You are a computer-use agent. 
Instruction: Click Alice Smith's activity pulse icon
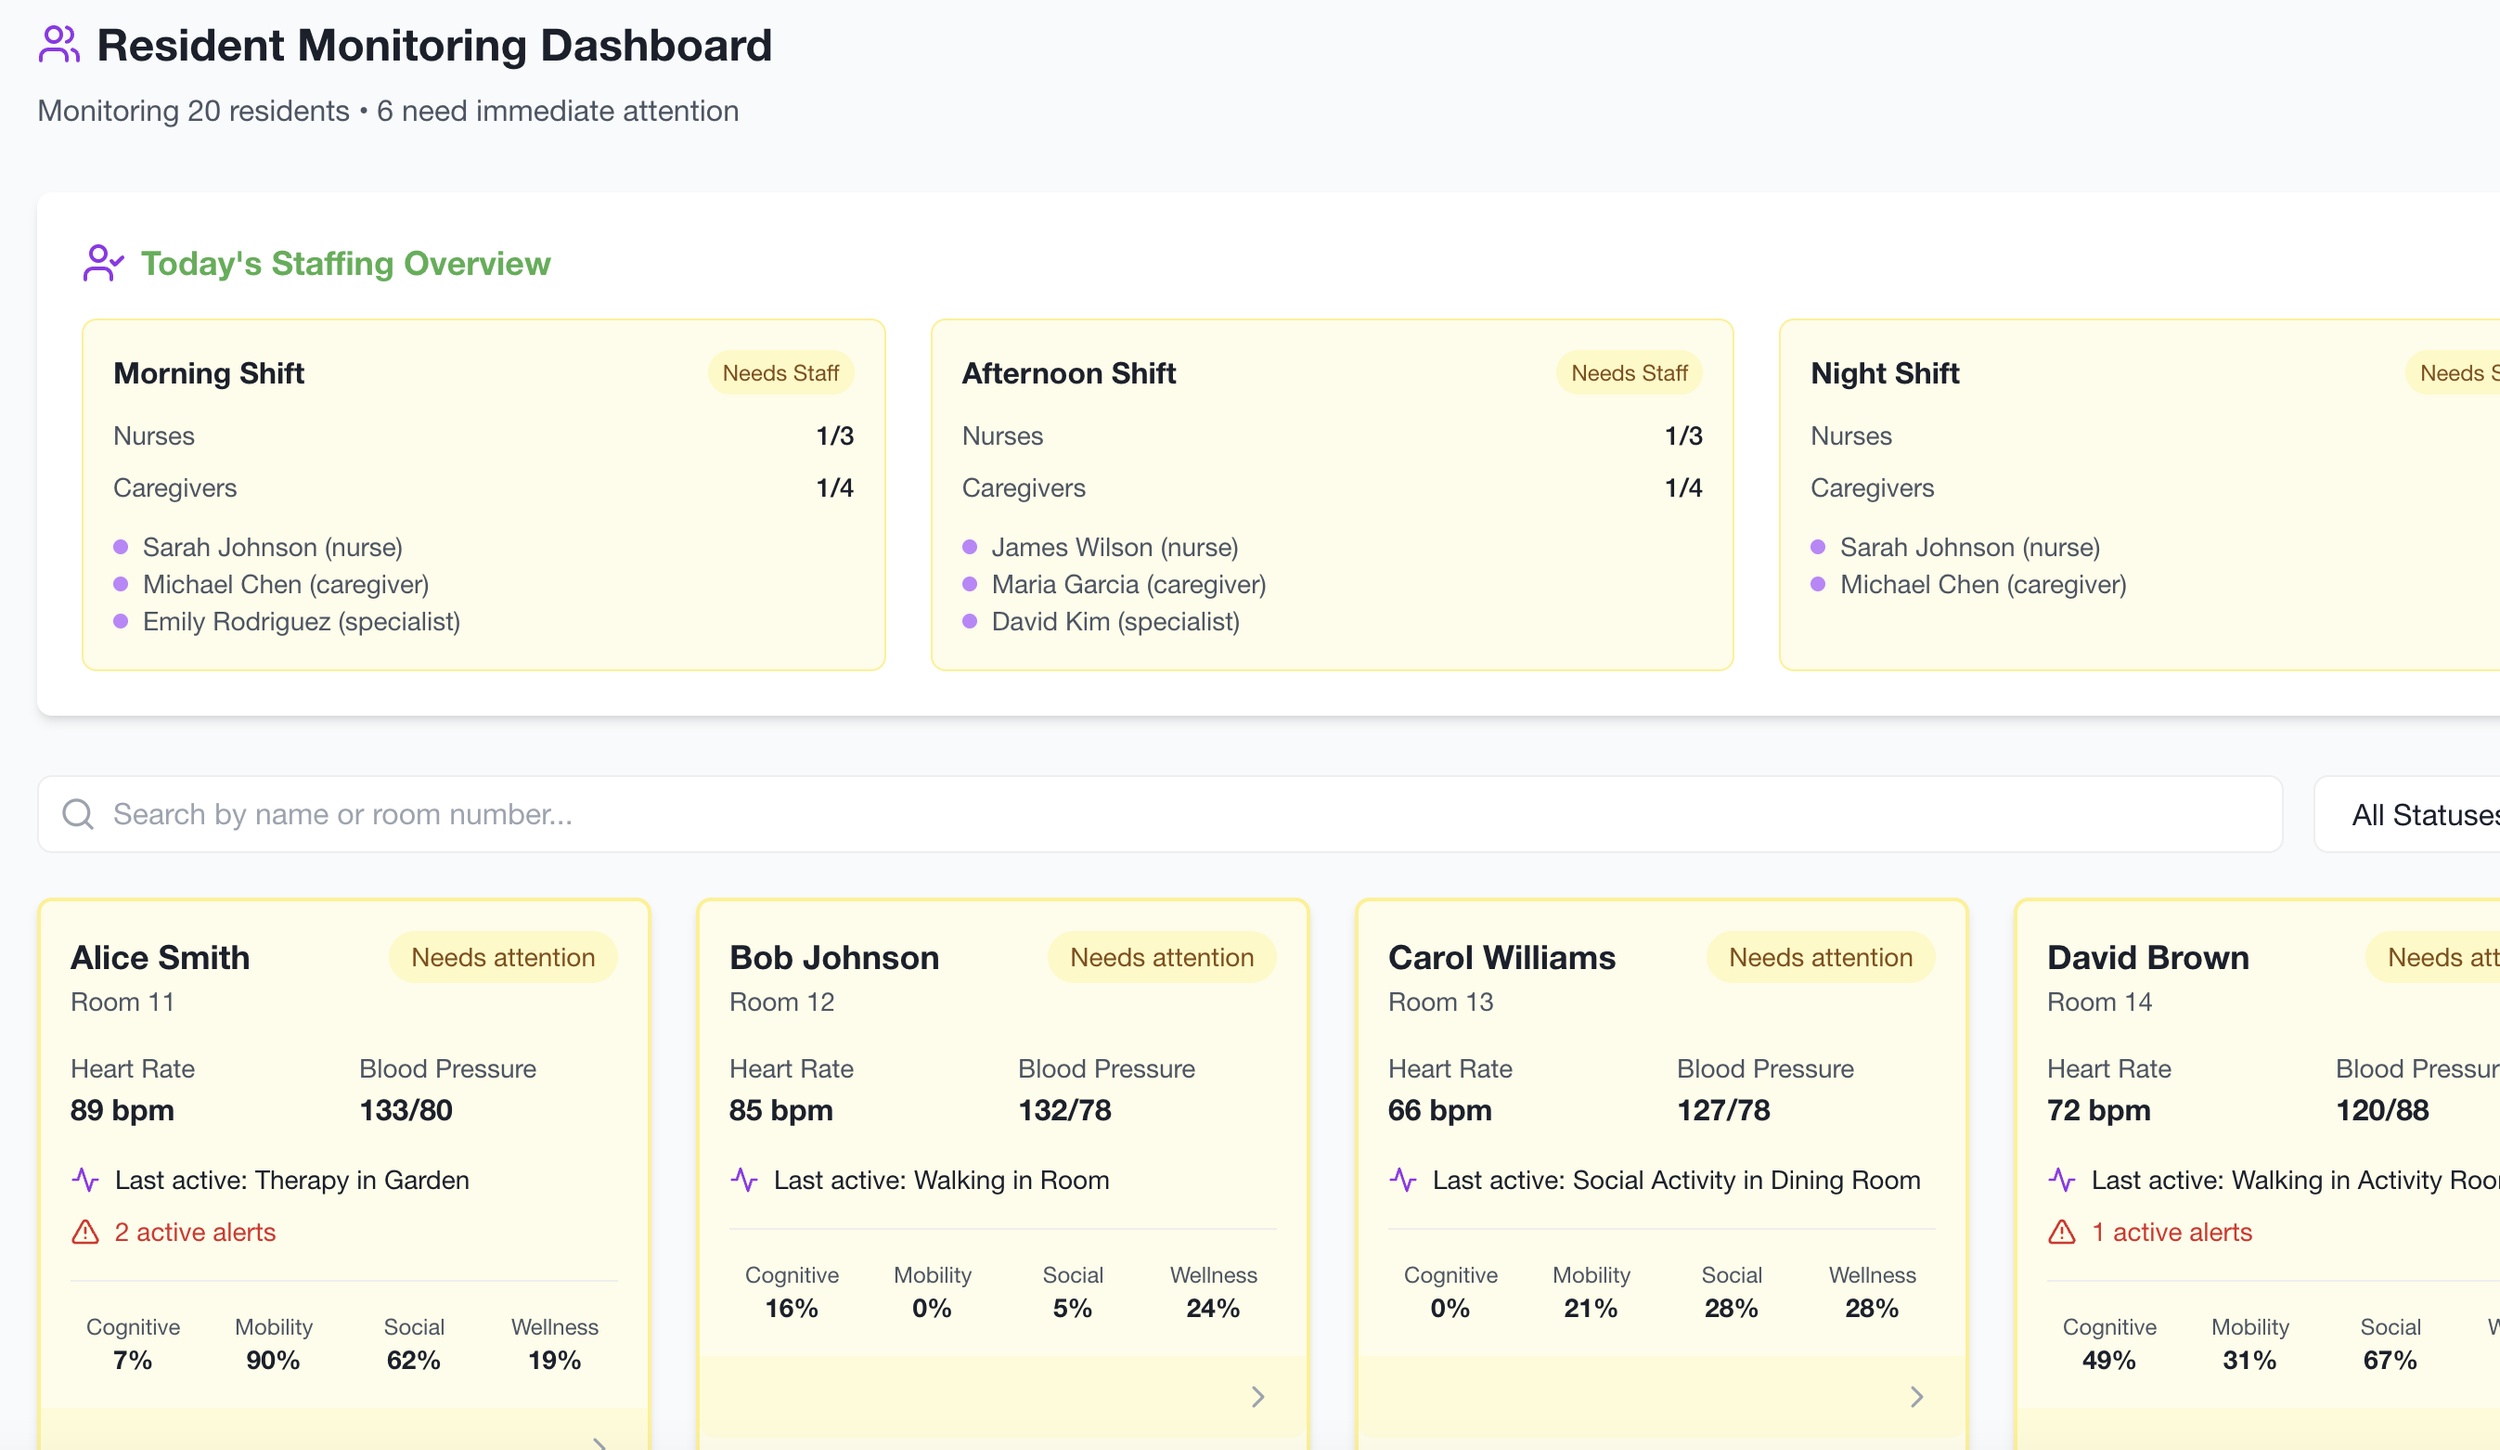click(x=86, y=1180)
